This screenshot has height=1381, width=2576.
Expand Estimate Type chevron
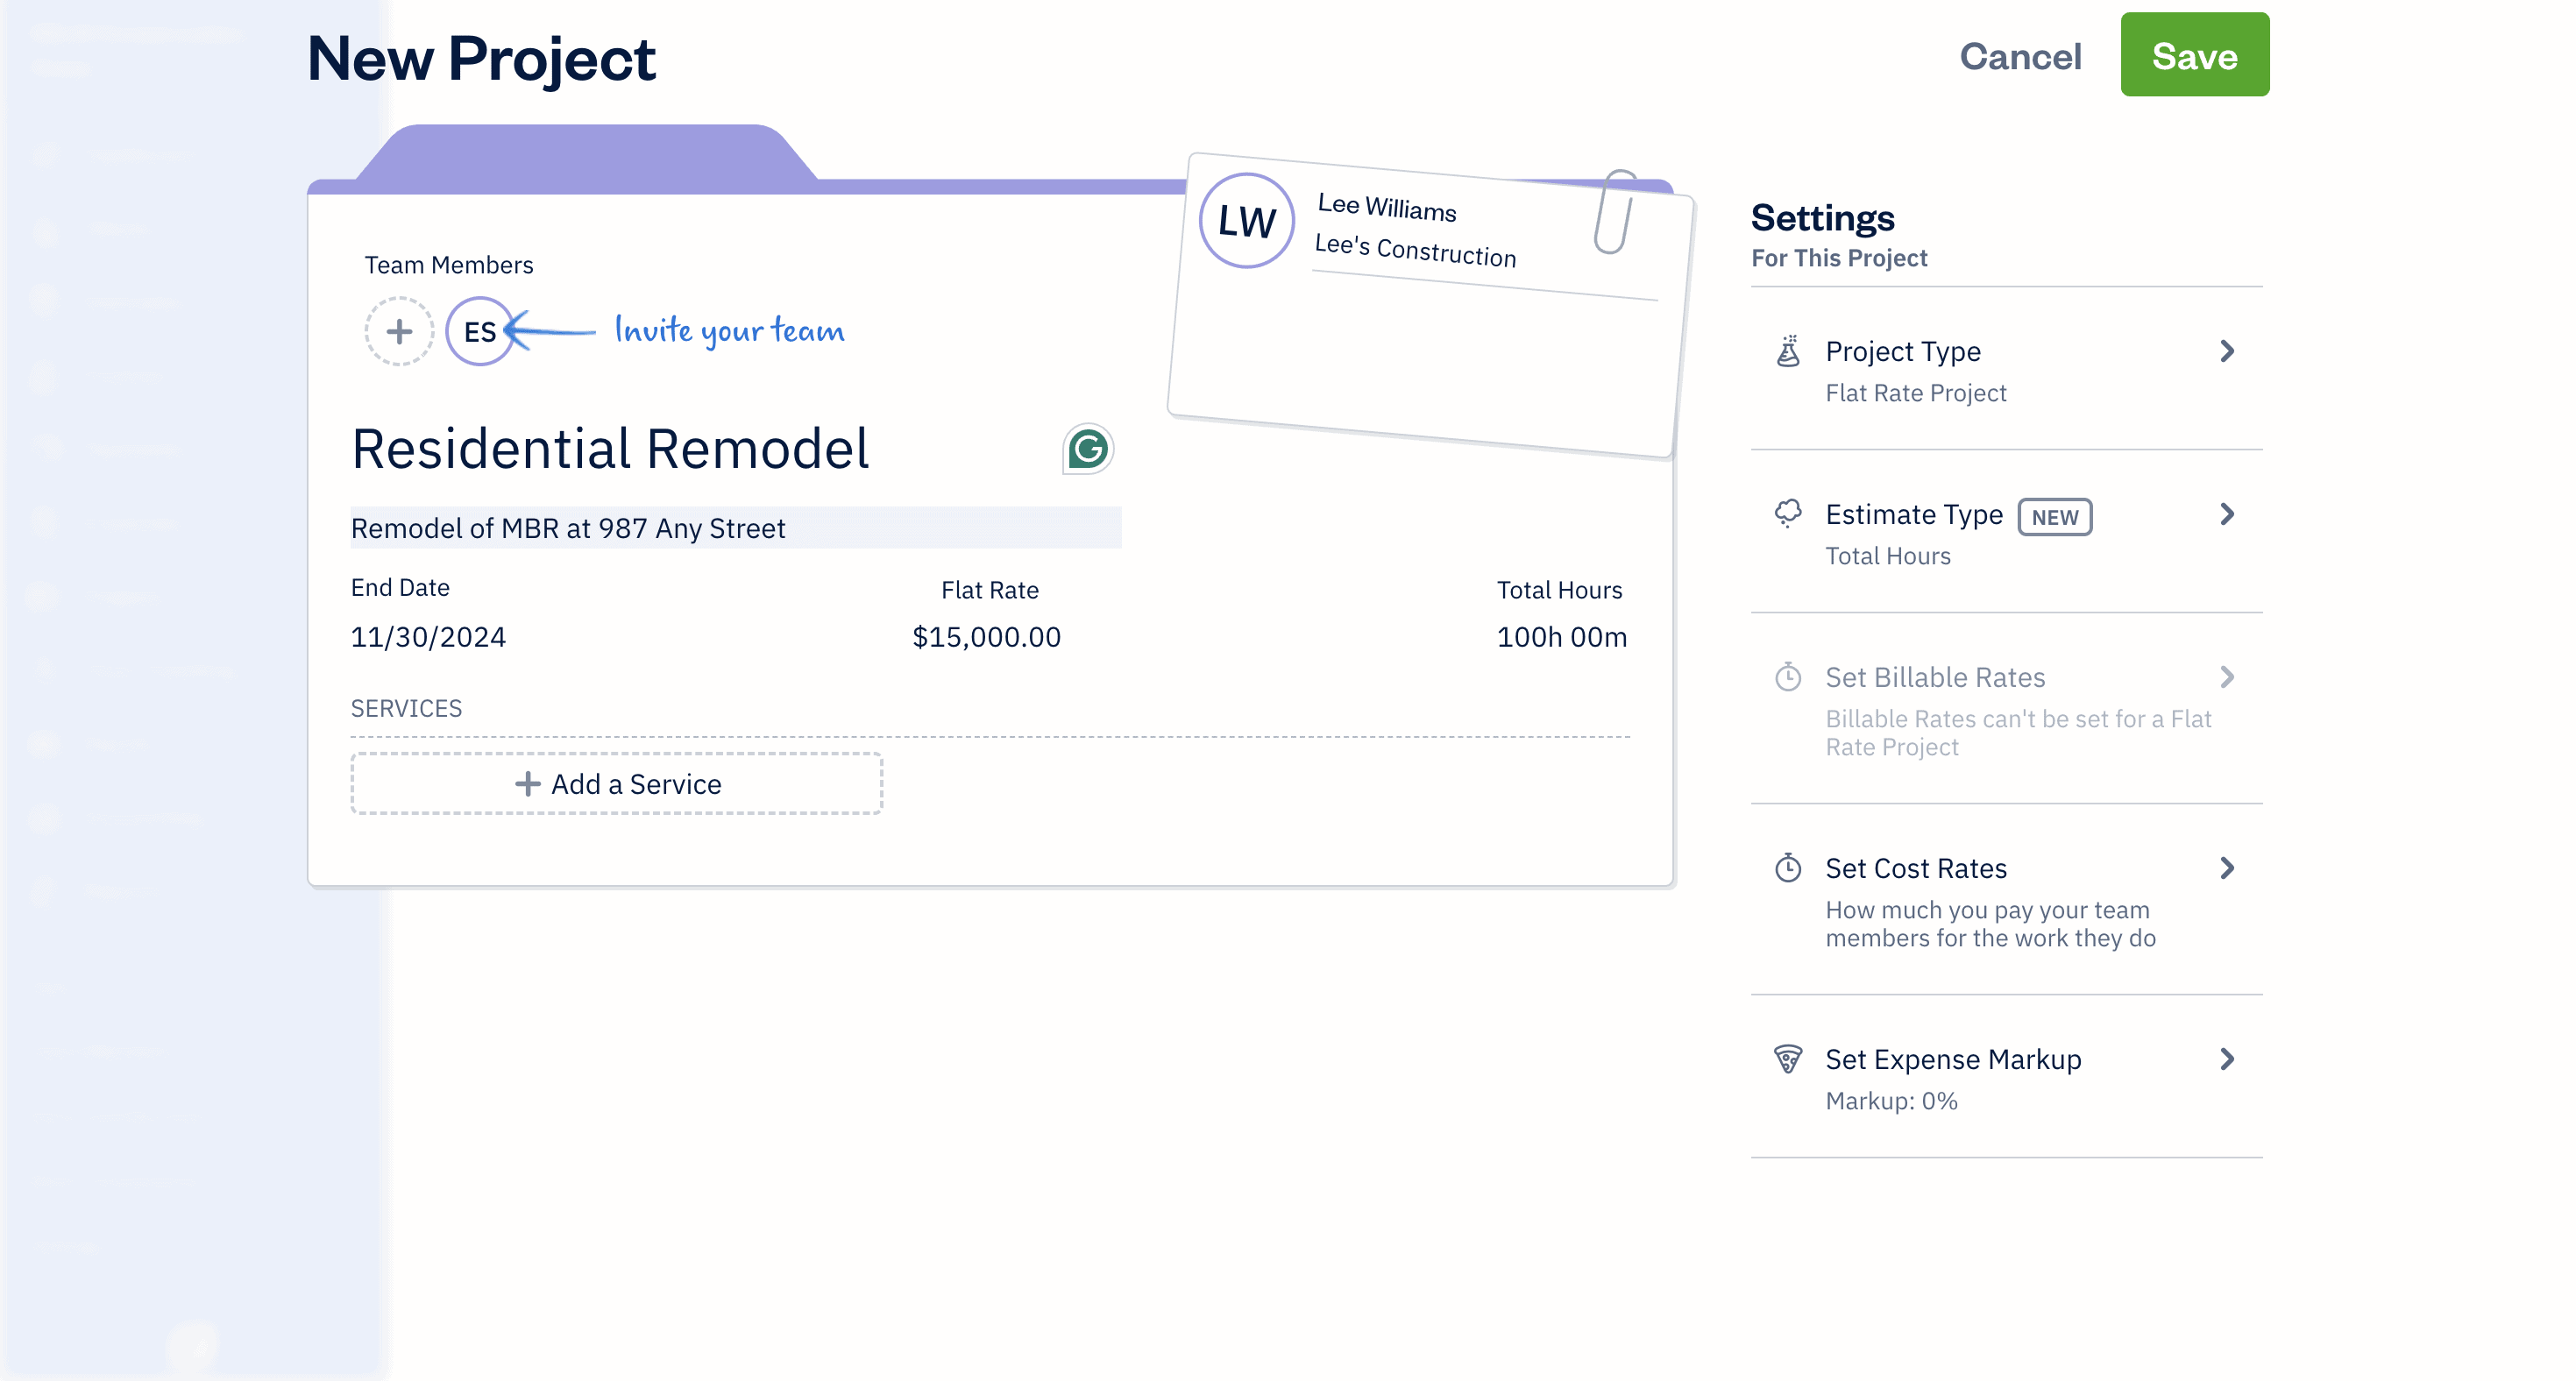[x=2227, y=514]
